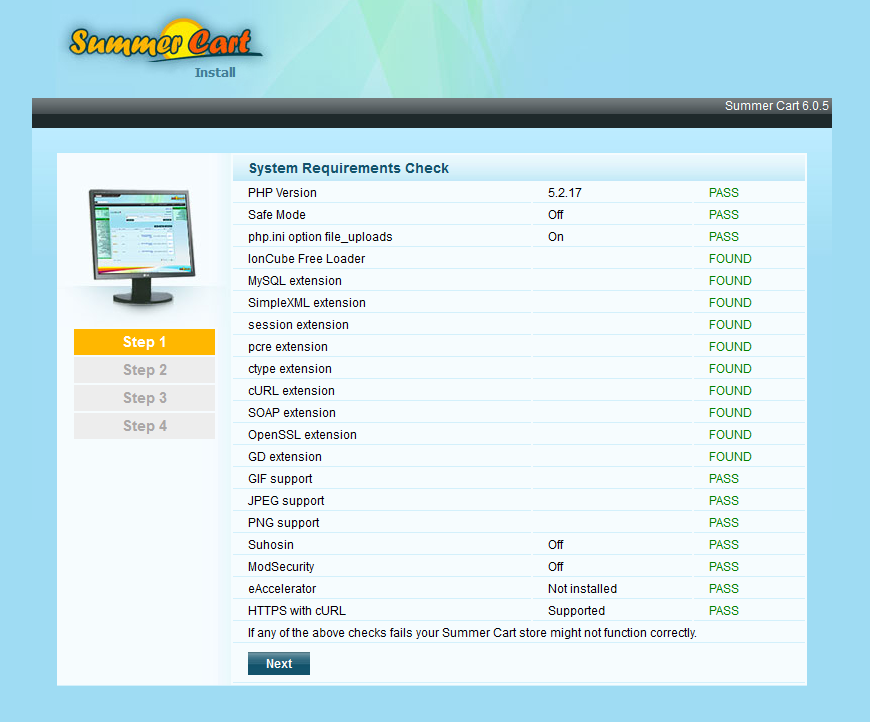This screenshot has height=722, width=870.
Task: Click the System Requirements Check heading
Action: [x=349, y=168]
